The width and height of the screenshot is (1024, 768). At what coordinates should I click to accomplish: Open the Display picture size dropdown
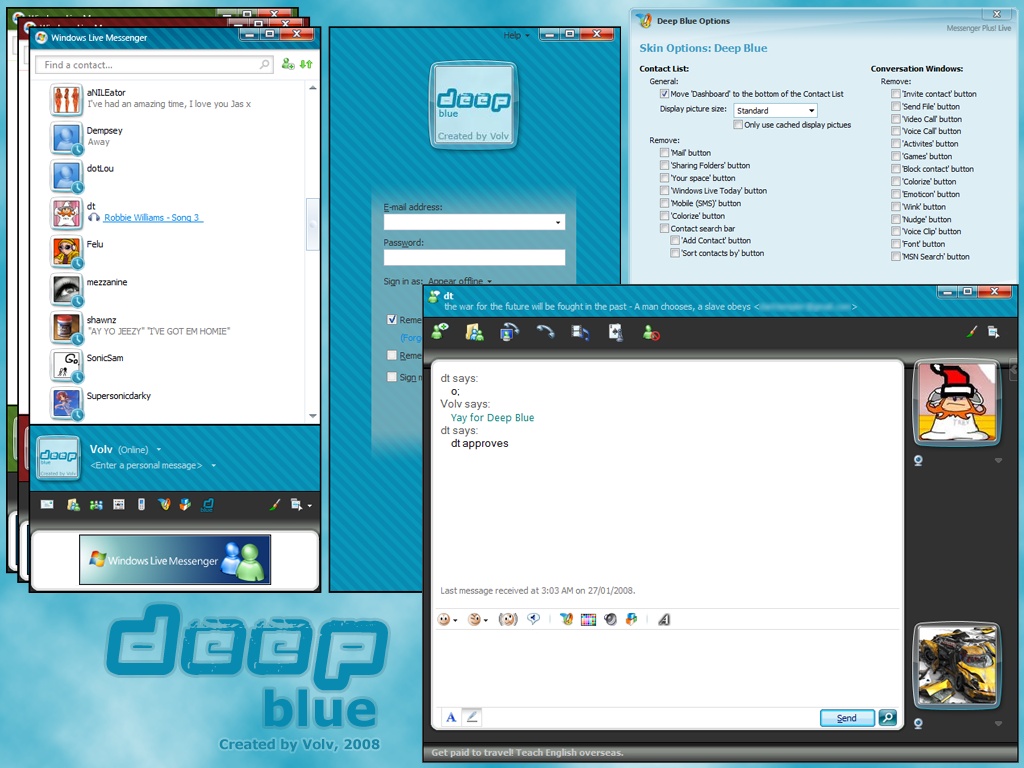click(775, 110)
